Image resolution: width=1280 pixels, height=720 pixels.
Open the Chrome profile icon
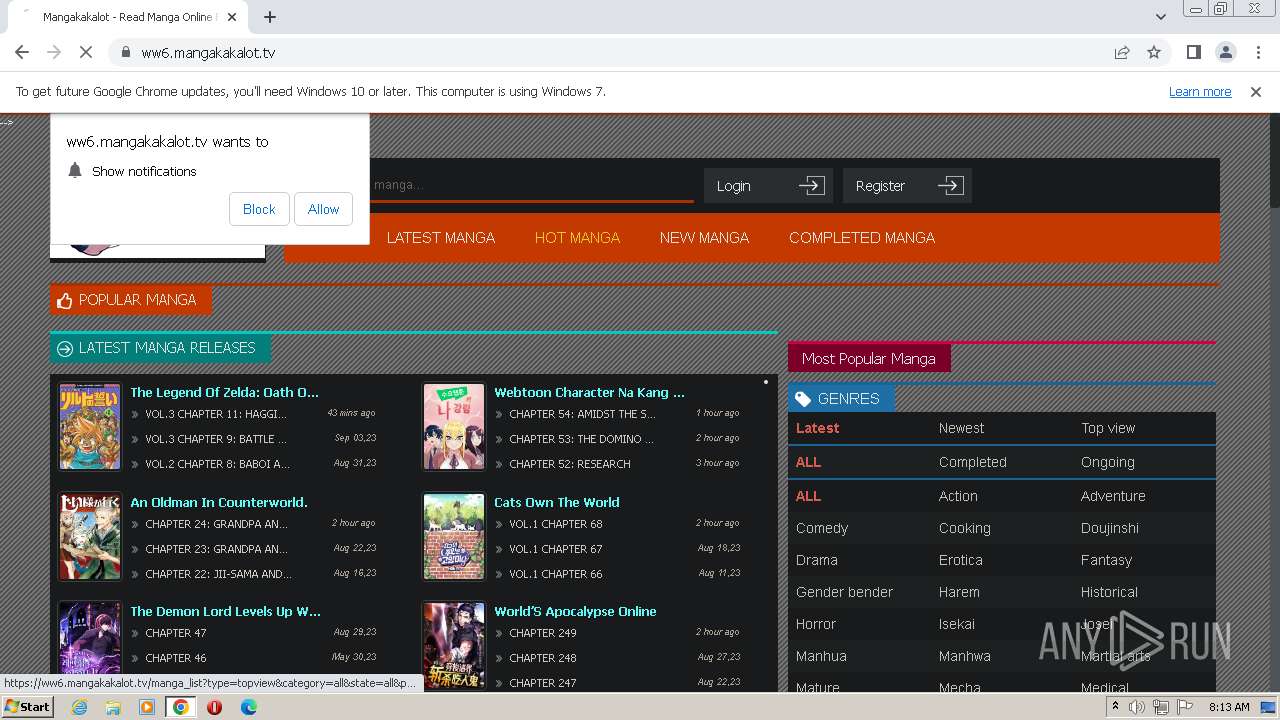[1225, 52]
